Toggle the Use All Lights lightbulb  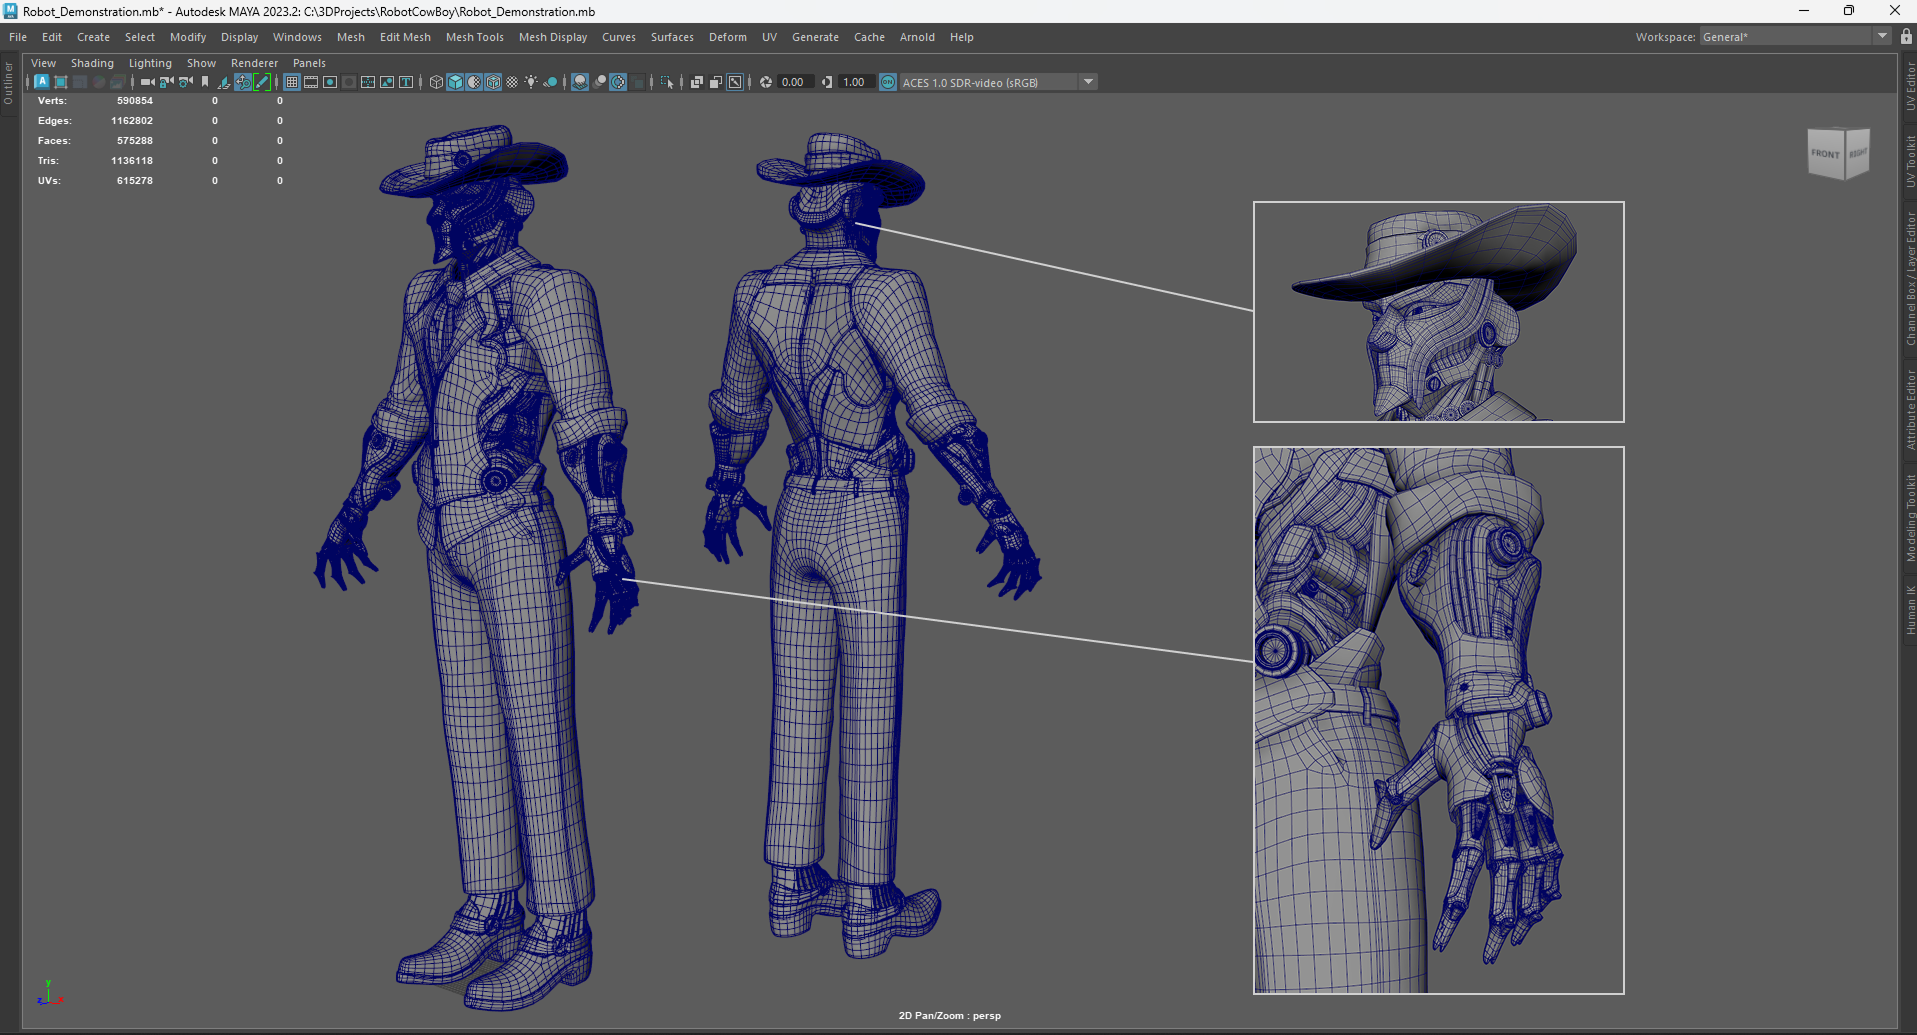(x=531, y=82)
